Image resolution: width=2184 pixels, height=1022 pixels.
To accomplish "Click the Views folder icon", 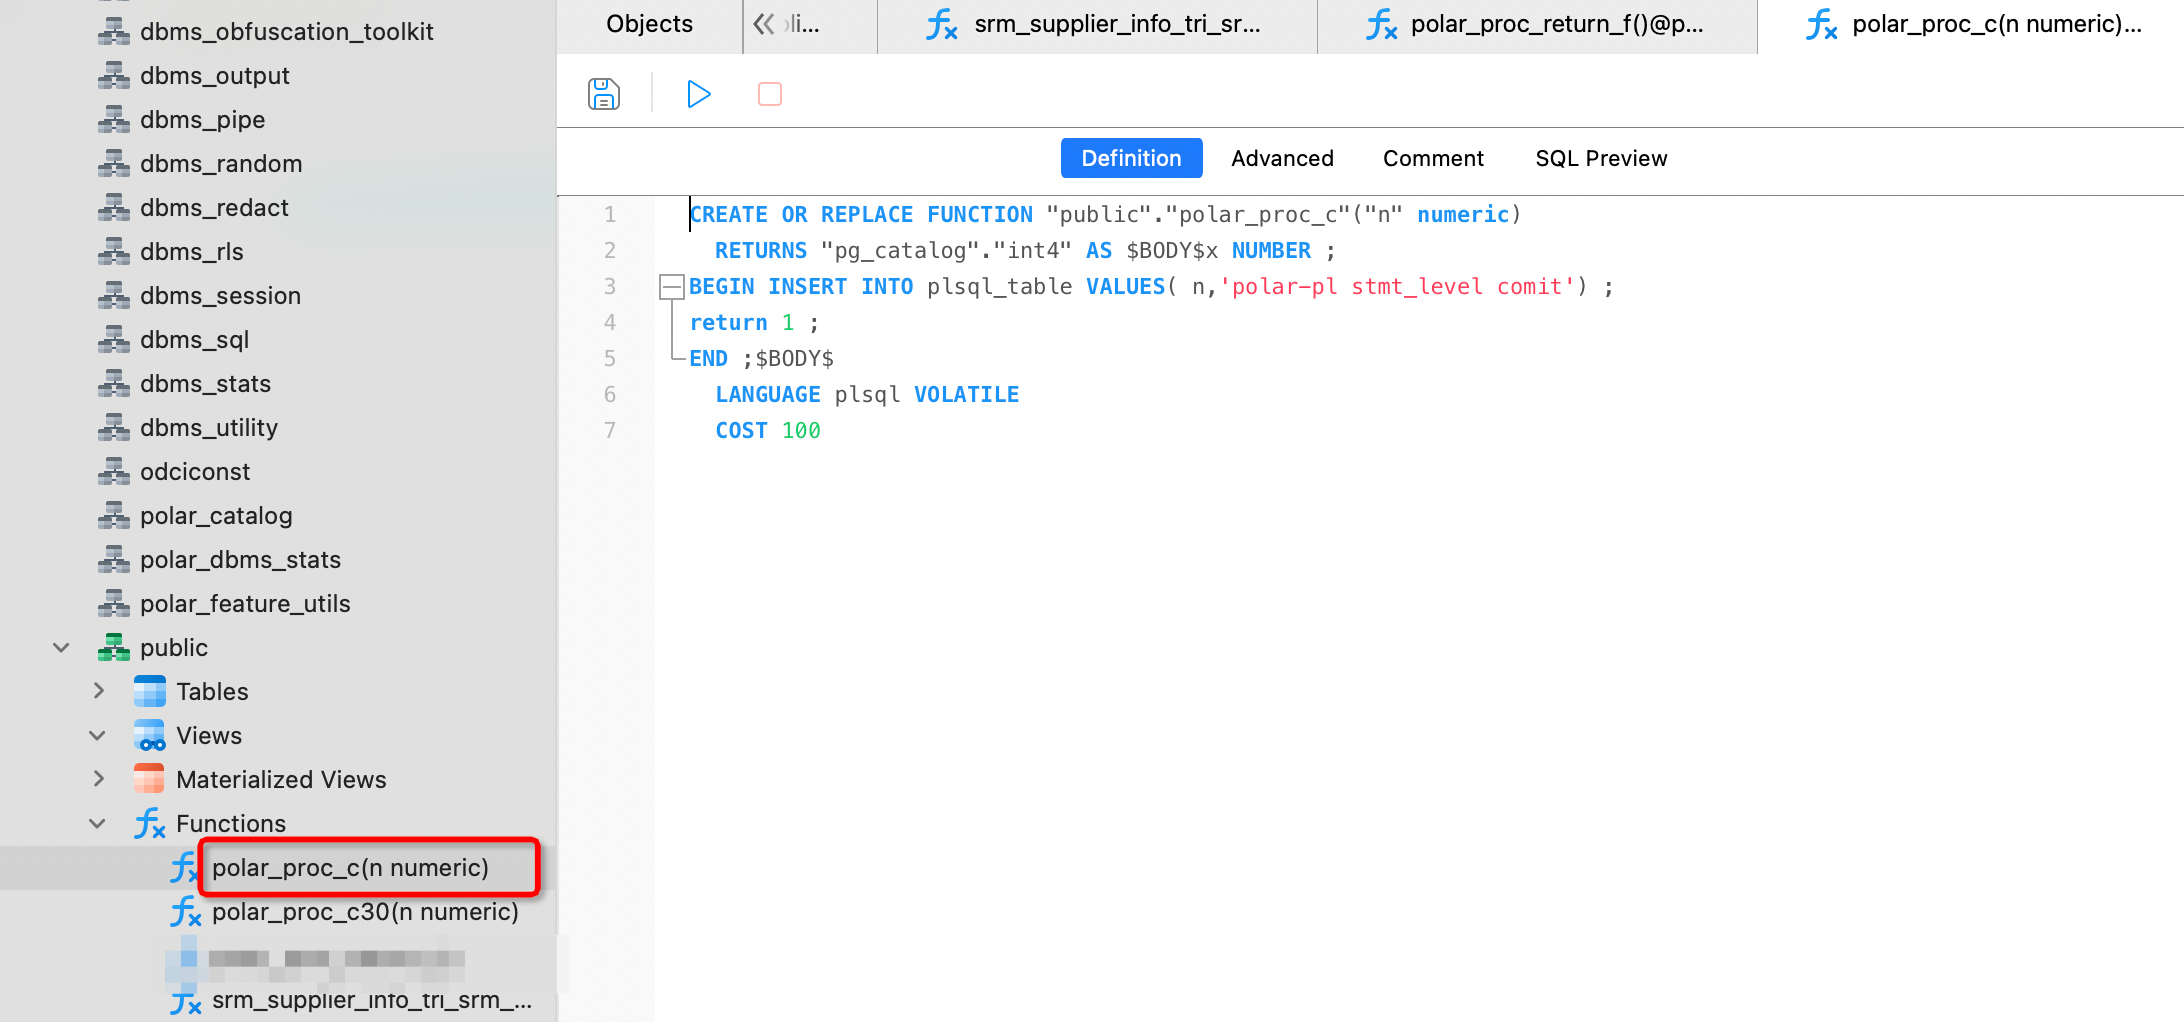I will coord(150,736).
